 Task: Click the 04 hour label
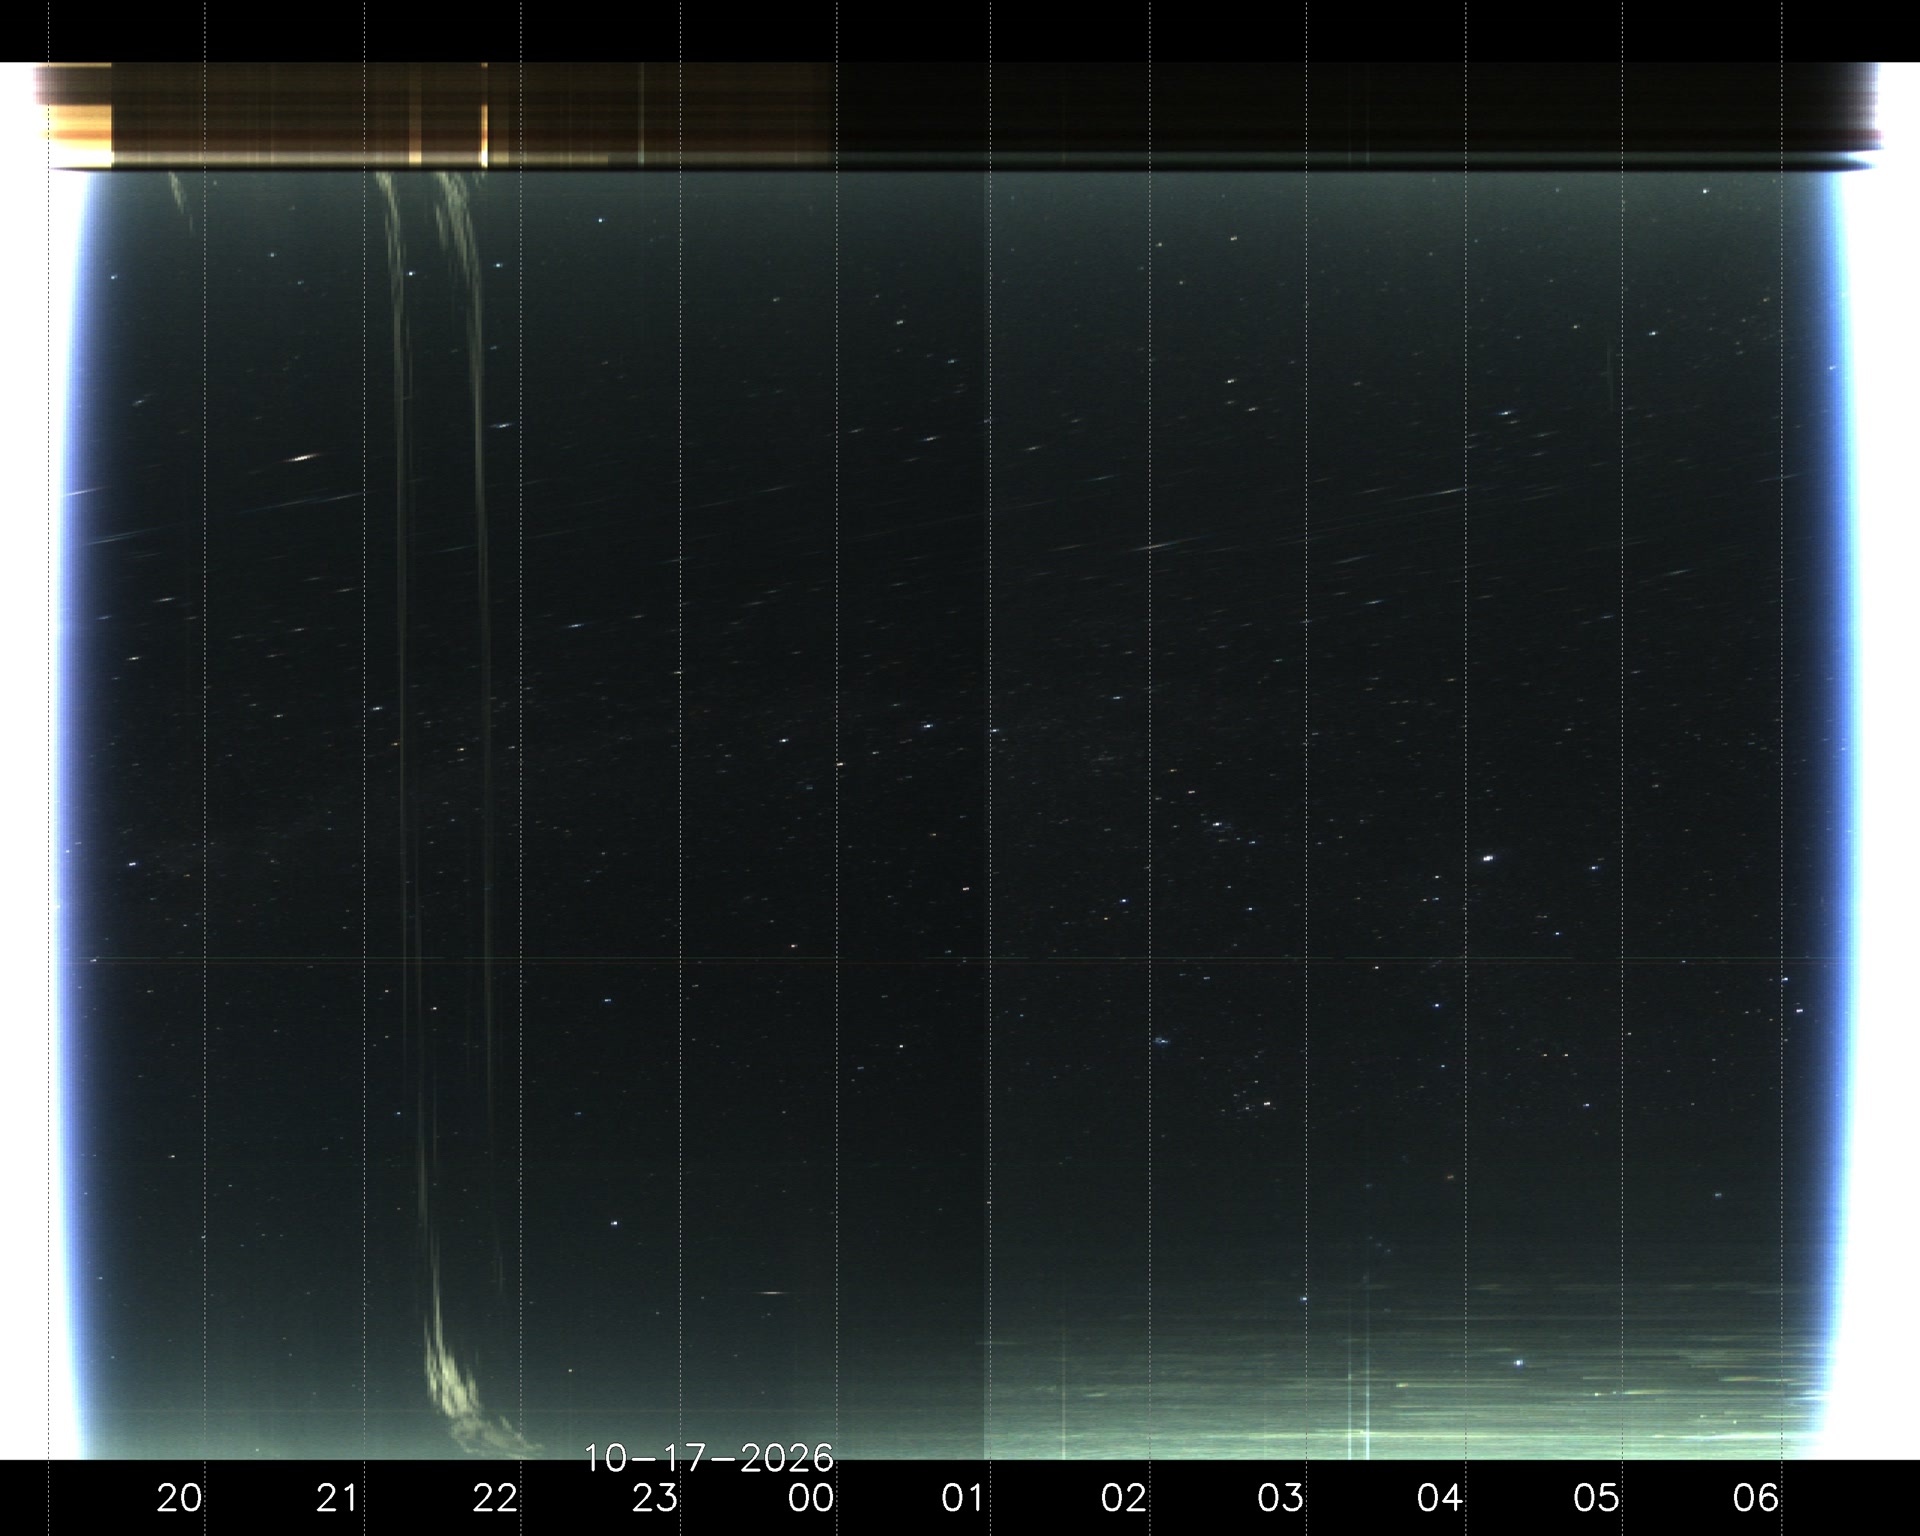pos(1440,1497)
